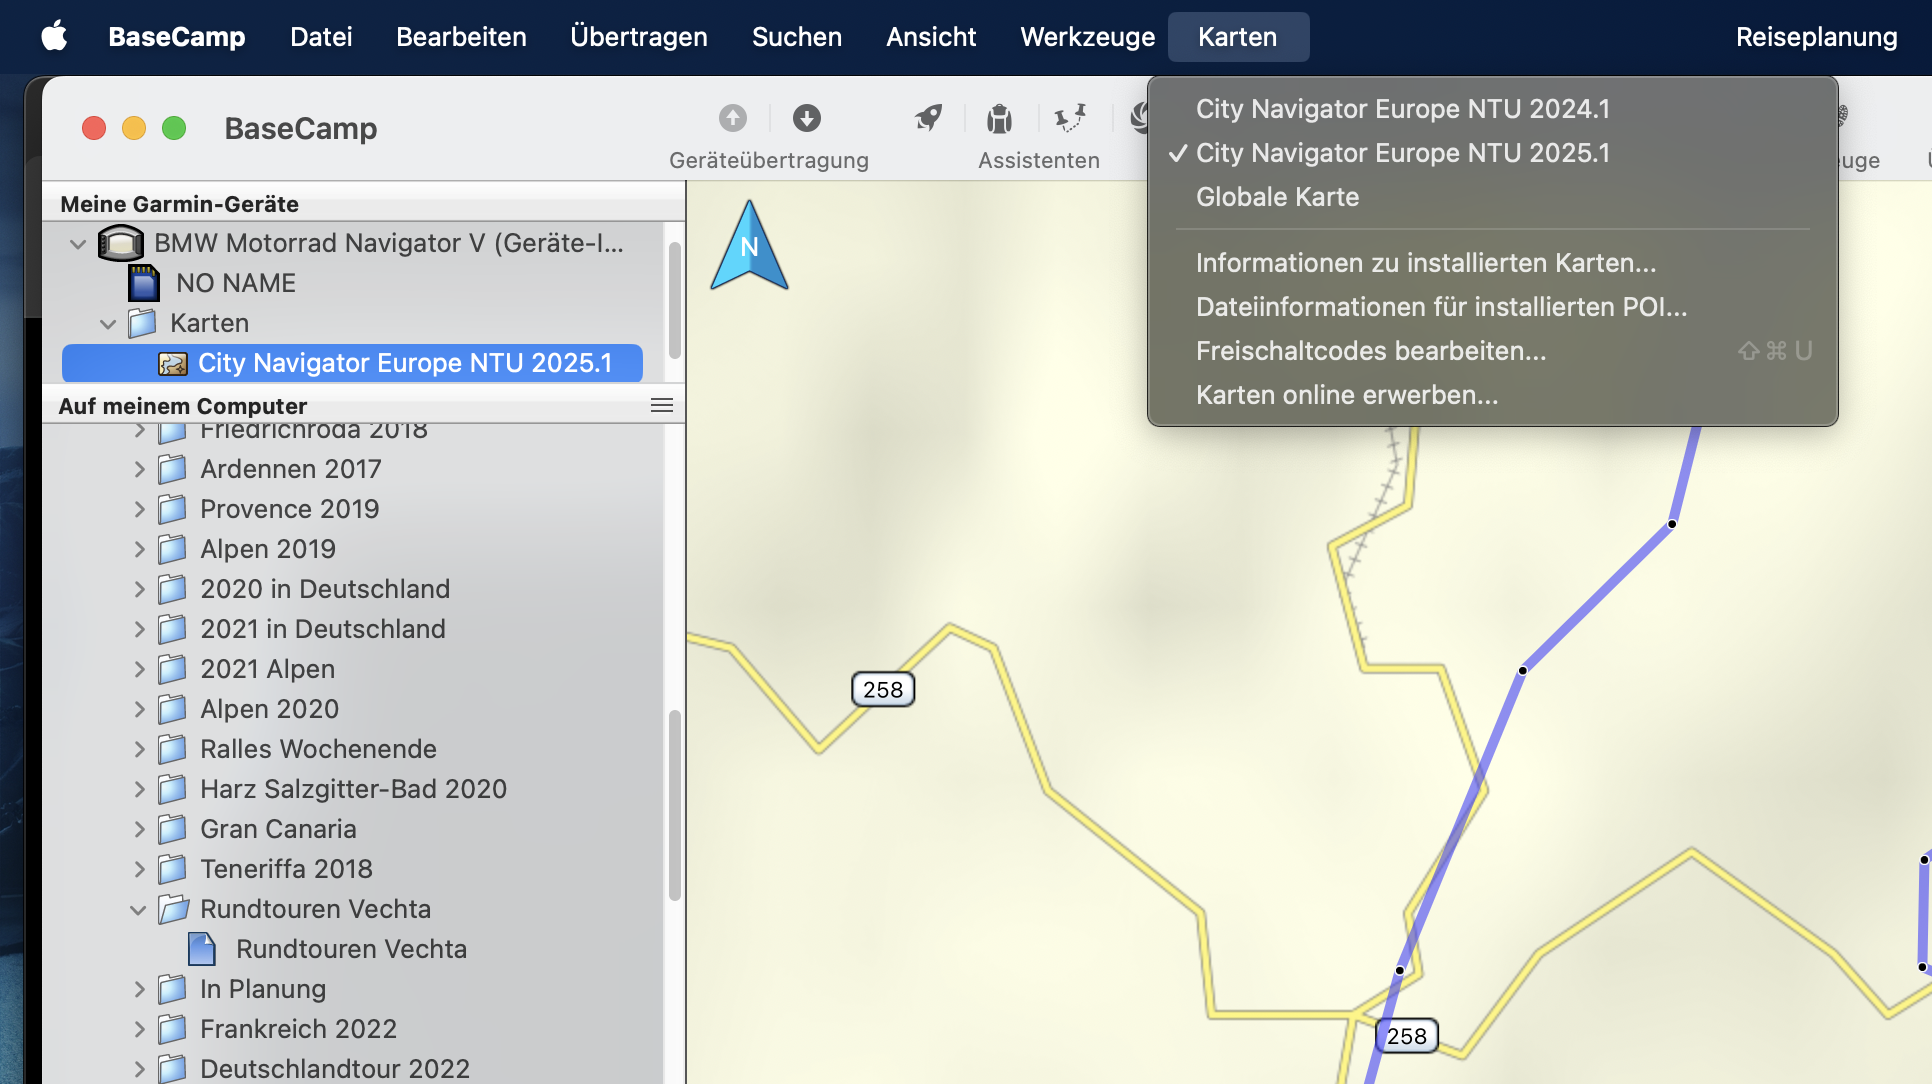Click Karten online erwerben

1346,395
